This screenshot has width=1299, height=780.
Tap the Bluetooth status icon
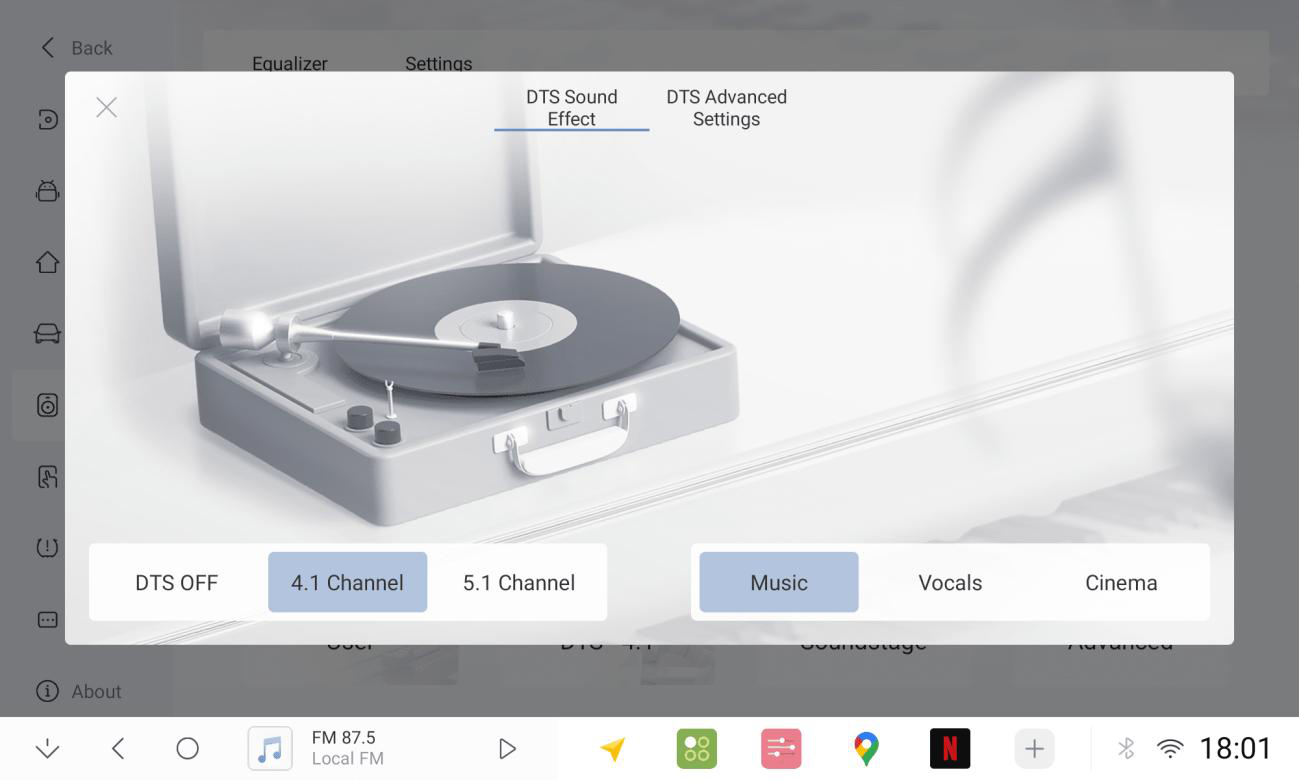[x=1125, y=748]
